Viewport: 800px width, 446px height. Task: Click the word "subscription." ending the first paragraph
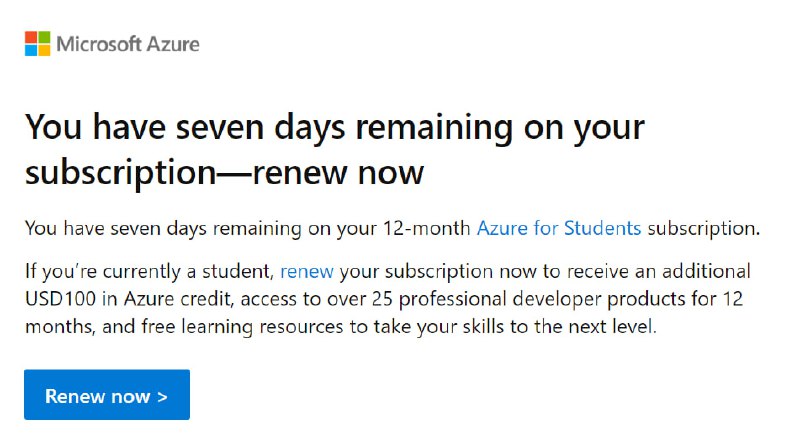tap(703, 228)
